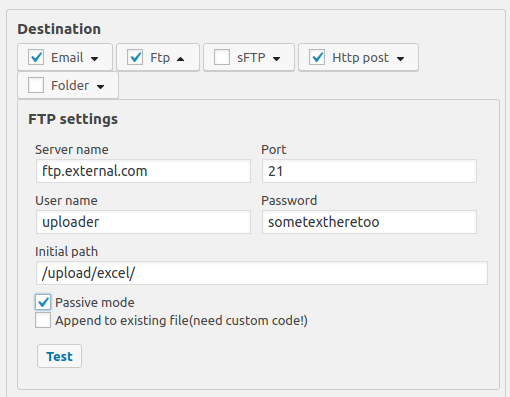
Task: Focus the Initial path field
Action: 262,273
